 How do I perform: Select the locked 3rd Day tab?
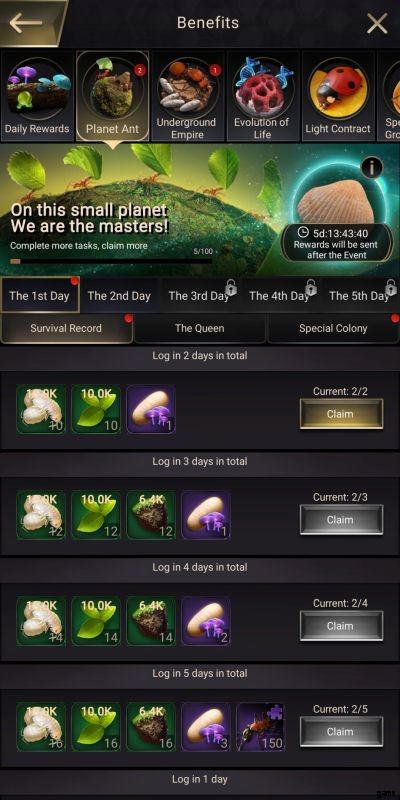pos(199,295)
